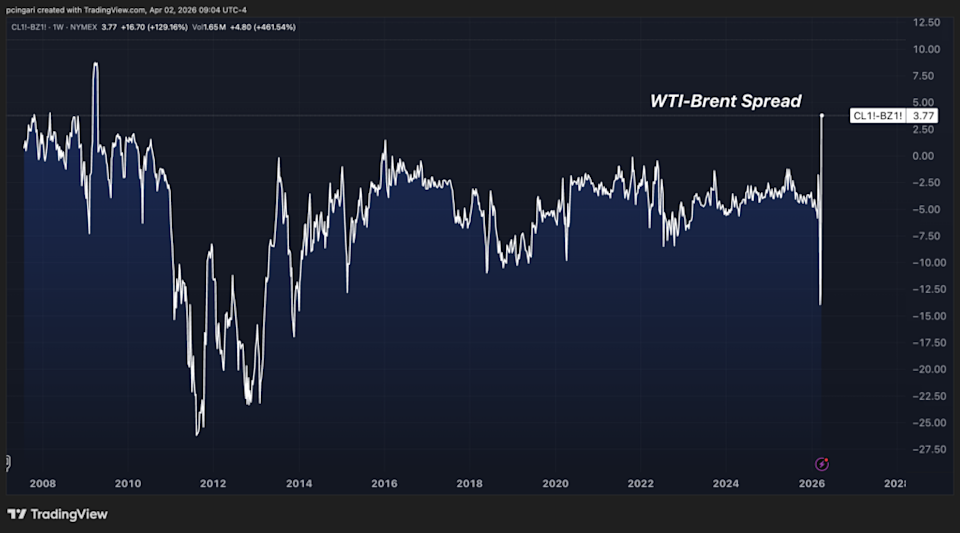The width and height of the screenshot is (960, 533).
Task: Click the 2016 label on time axis
Action: [x=385, y=483]
